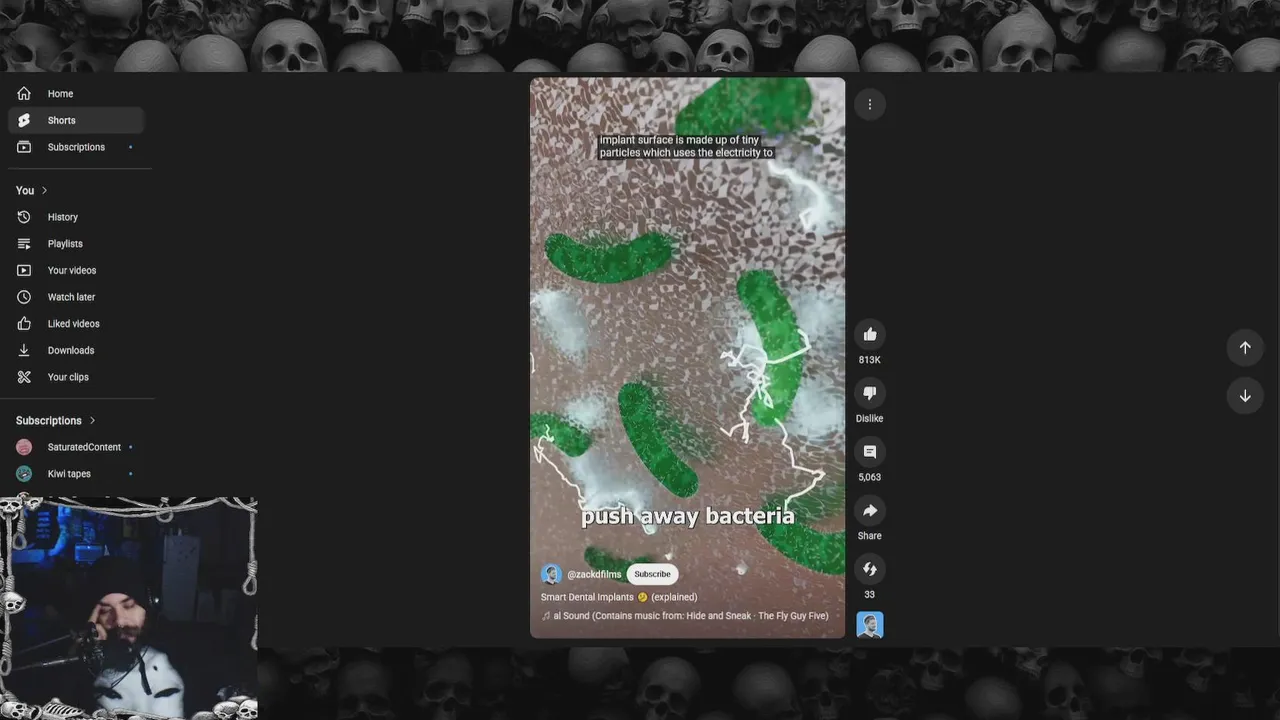Click the Shorts icon in sidebar
Viewport: 1280px width, 720px height.
pos(24,120)
